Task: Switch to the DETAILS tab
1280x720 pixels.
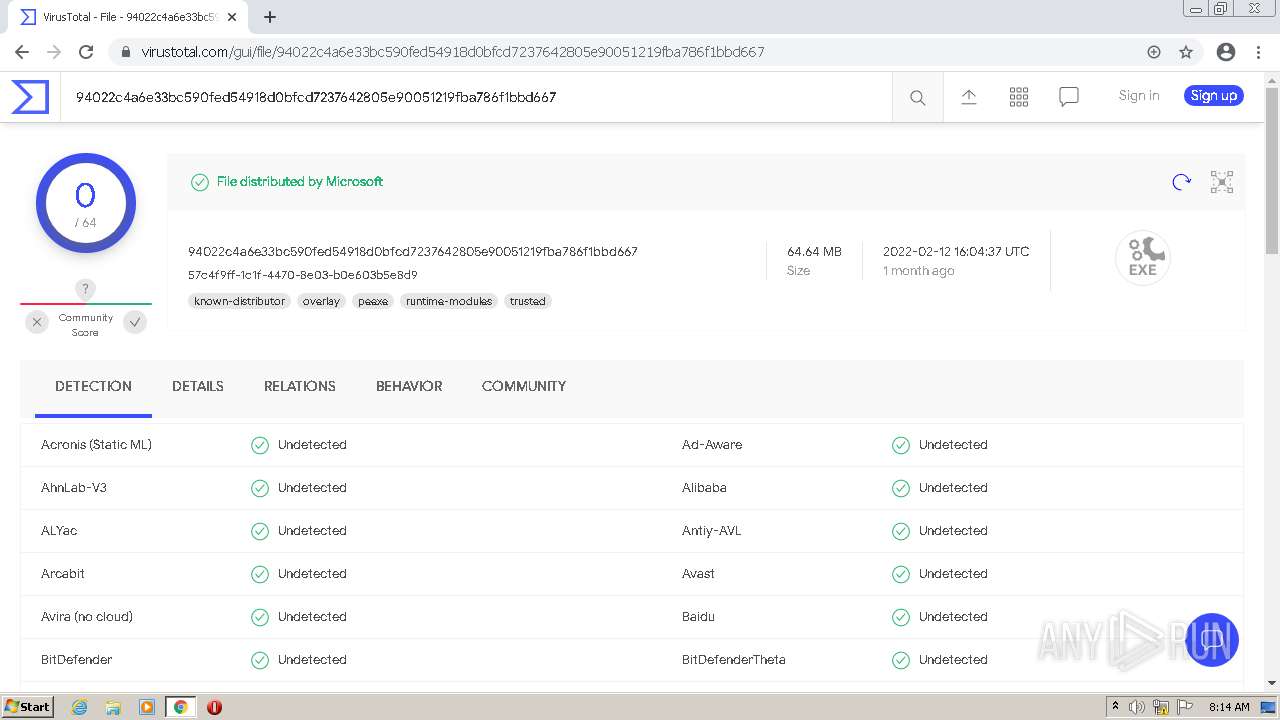Action: 198,386
